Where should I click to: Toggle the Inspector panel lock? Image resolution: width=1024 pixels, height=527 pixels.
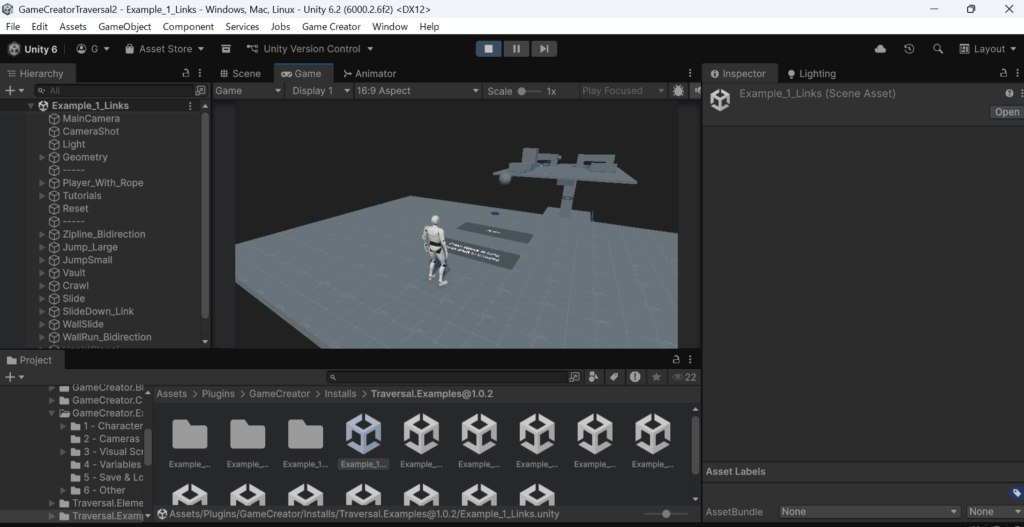point(1003,73)
